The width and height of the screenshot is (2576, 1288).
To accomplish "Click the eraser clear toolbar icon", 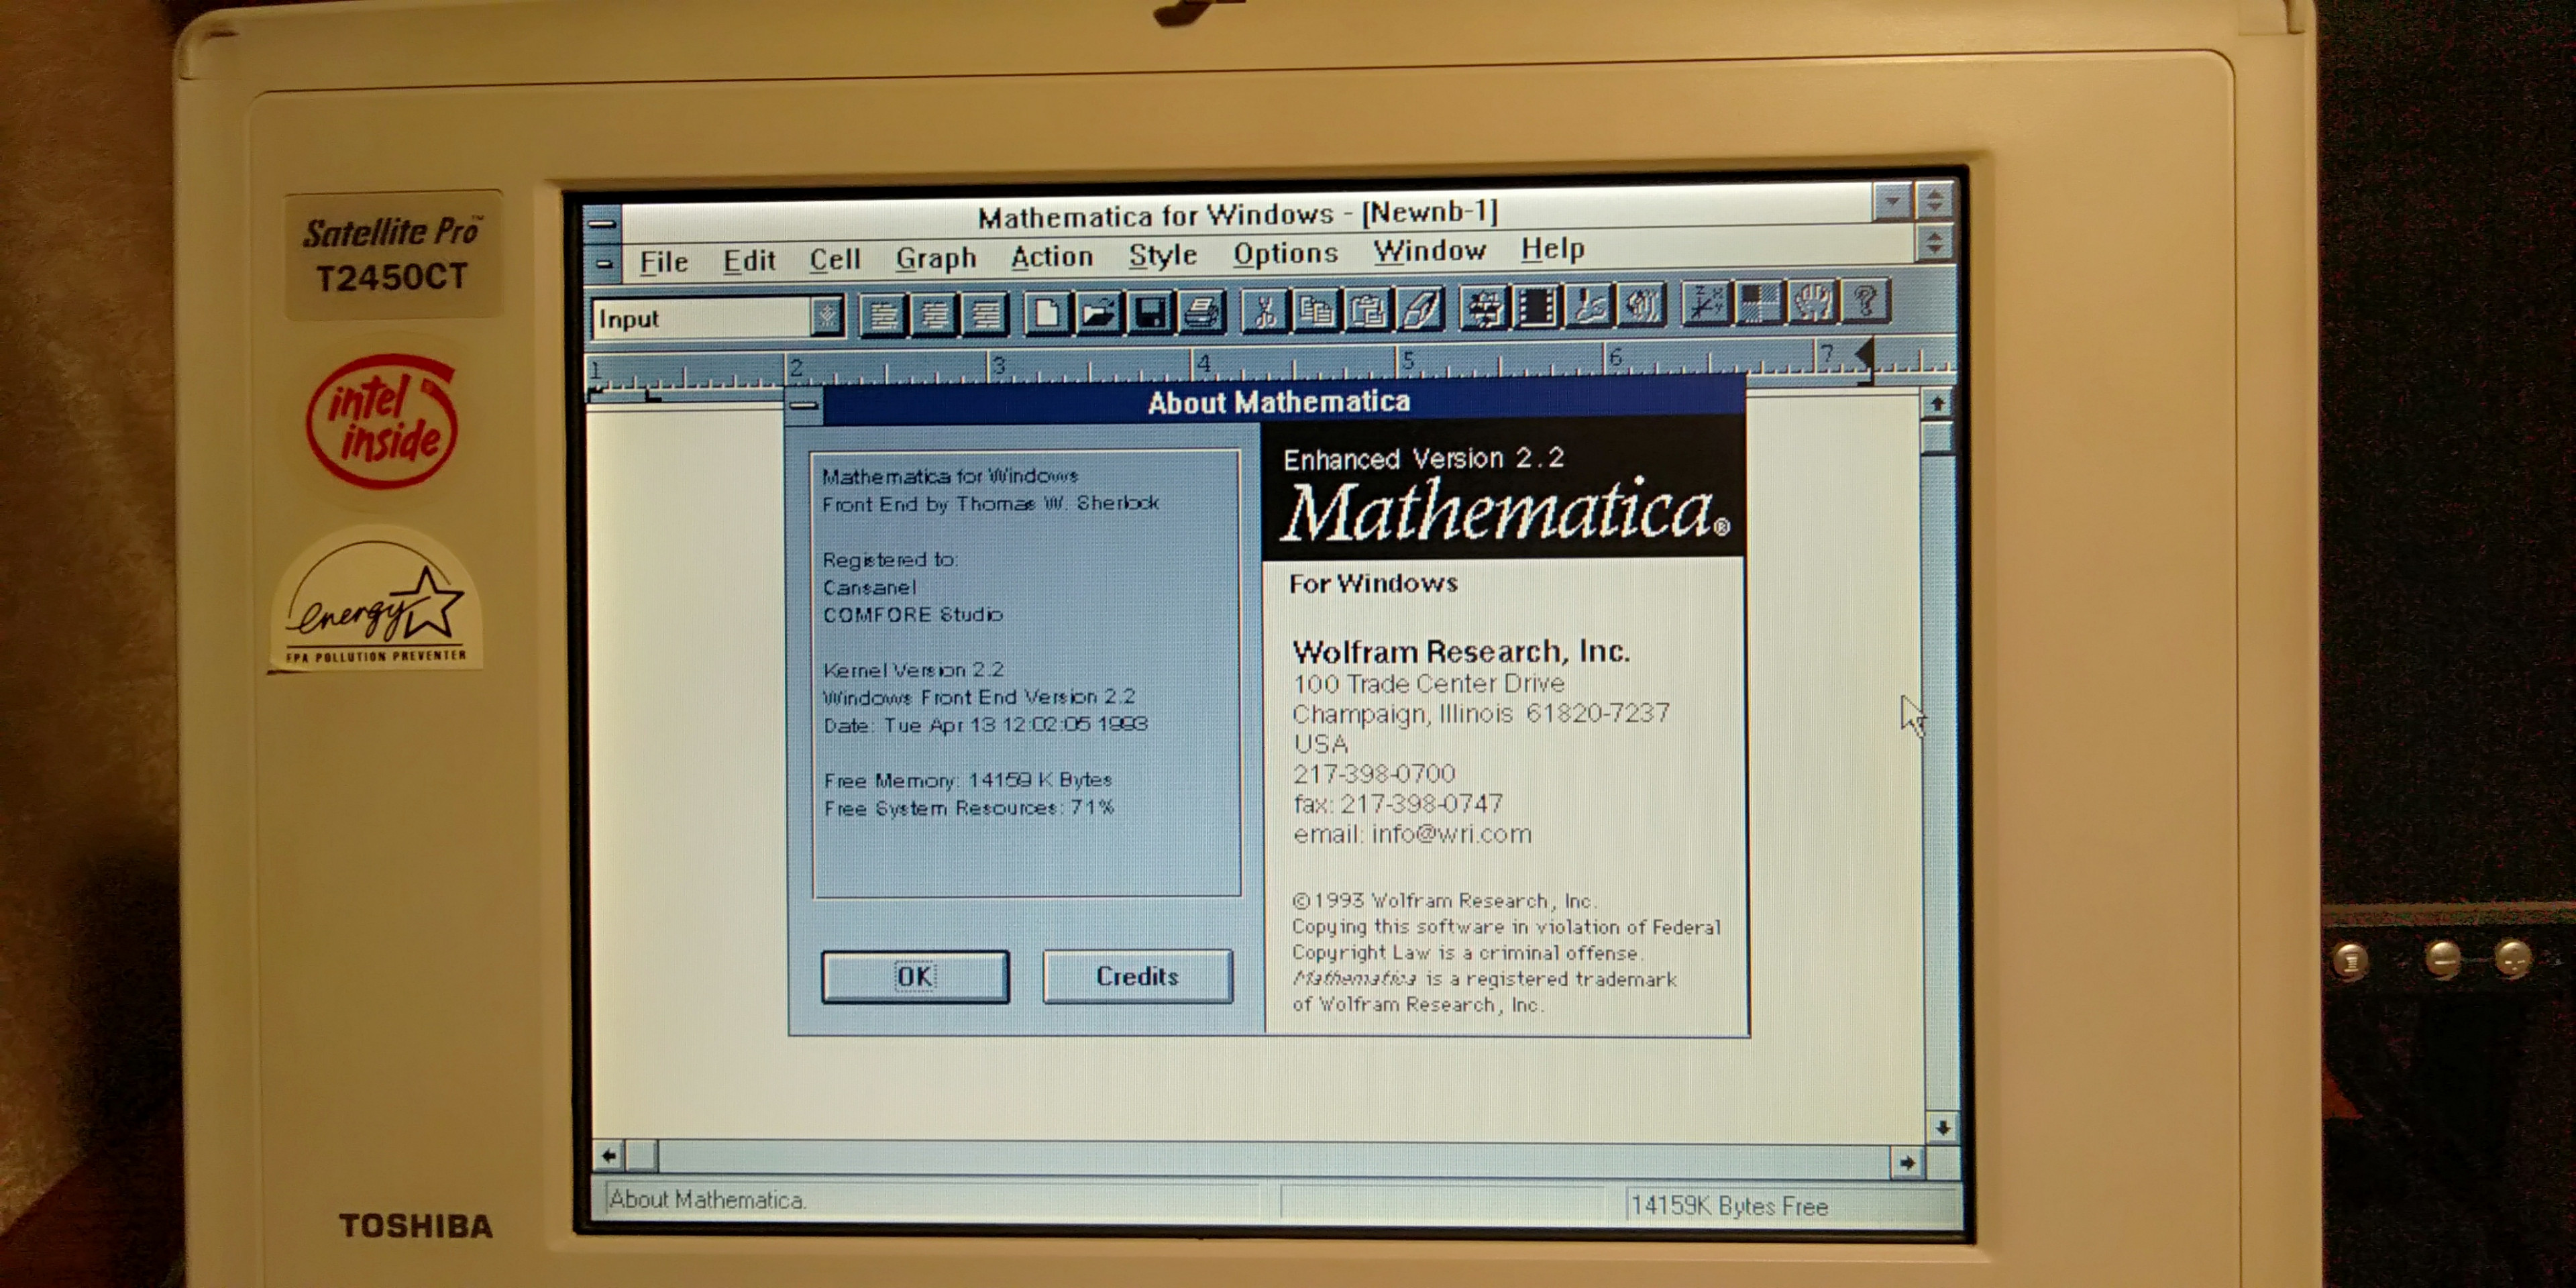I will click(x=1421, y=307).
